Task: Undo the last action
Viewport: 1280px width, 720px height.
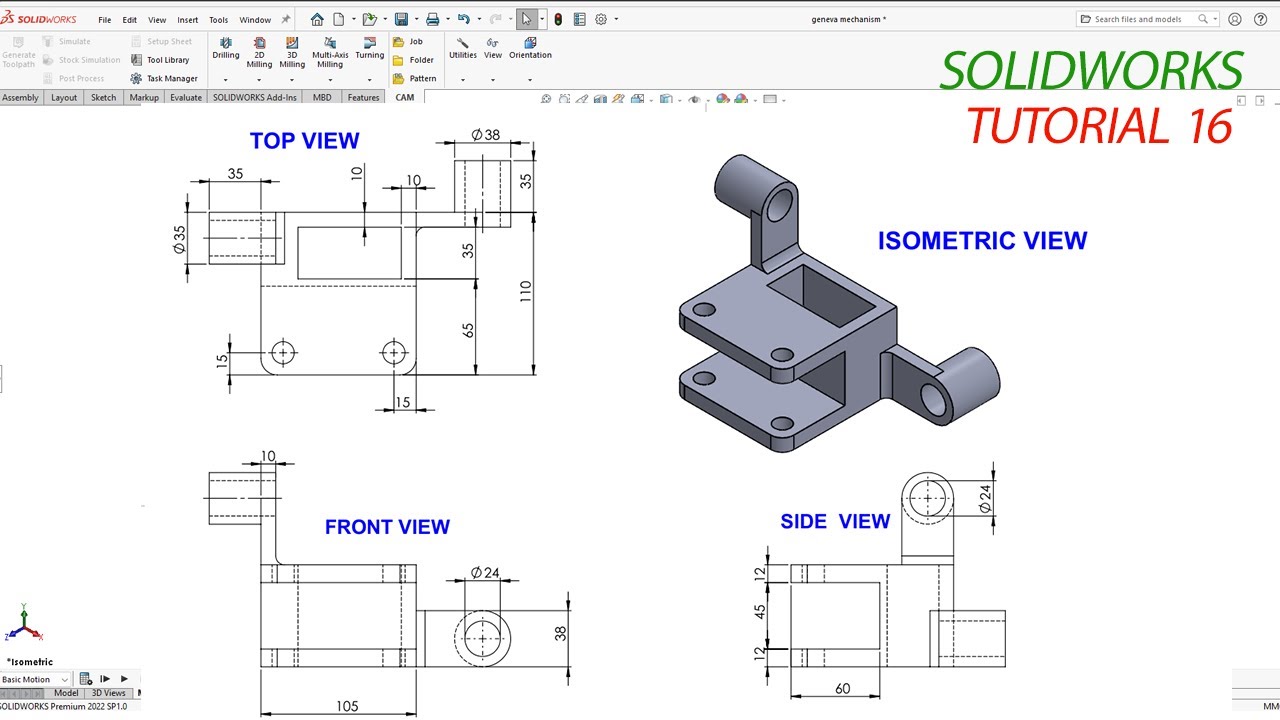Action: [463, 19]
